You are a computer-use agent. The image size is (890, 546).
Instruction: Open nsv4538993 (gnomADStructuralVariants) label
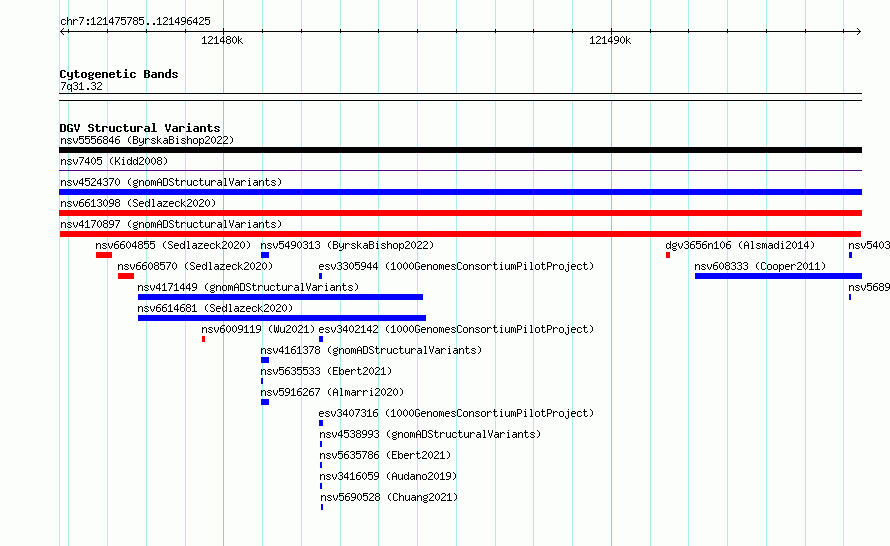point(430,434)
